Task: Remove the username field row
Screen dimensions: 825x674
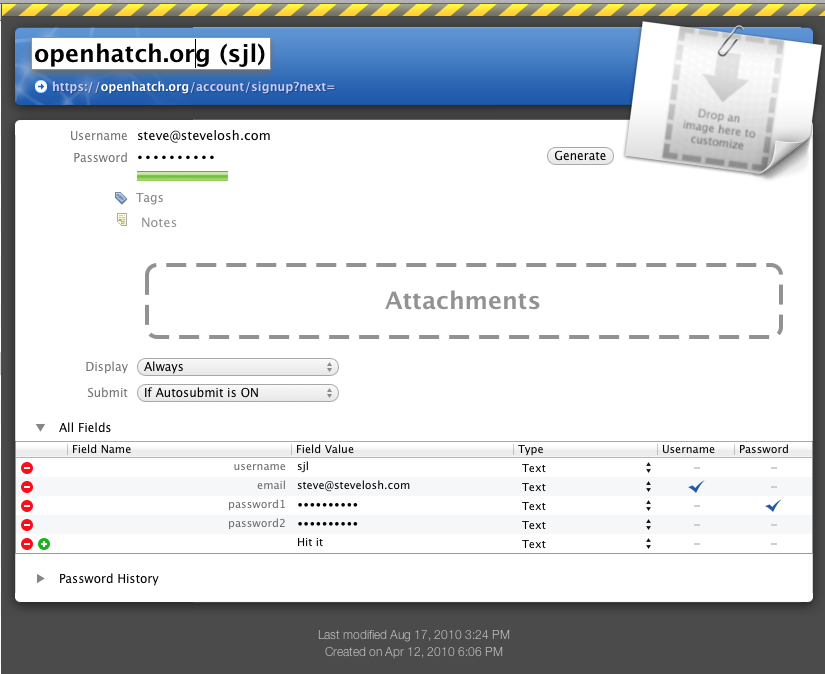Action: point(27,468)
